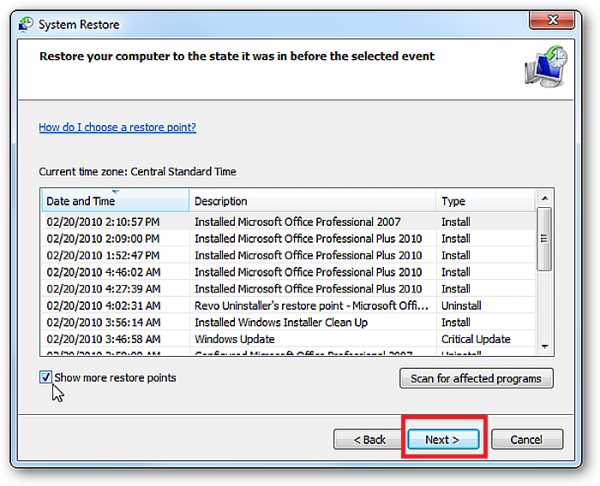
Task: Open 'How do I choose a restore point?' link
Action: point(117,127)
